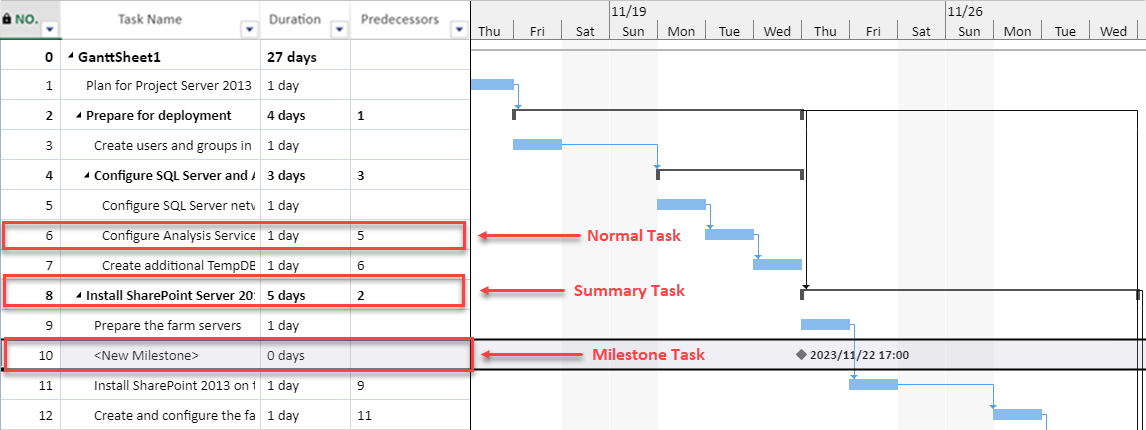Viewport: 1146px width, 430px height.
Task: Open the NO. column filter dropdown
Action: coord(50,29)
